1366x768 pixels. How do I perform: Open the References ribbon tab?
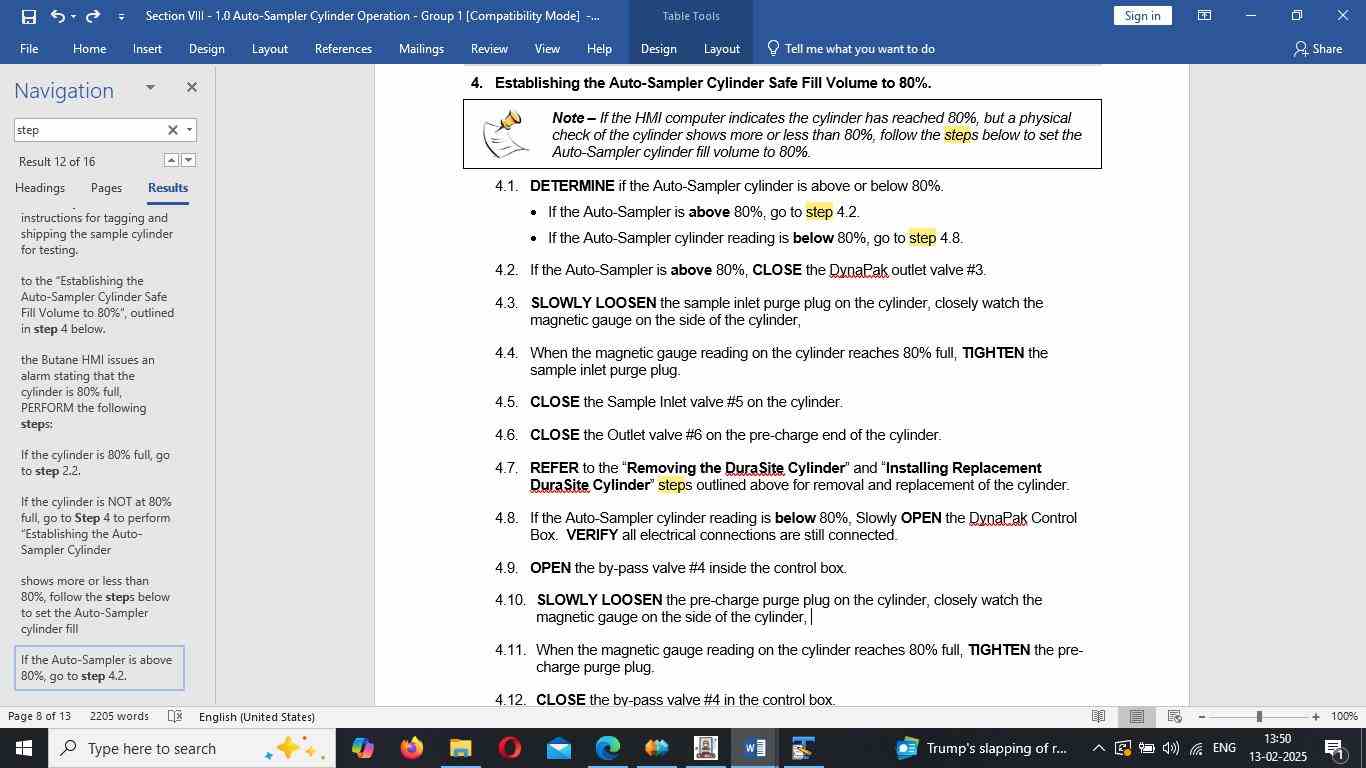pyautogui.click(x=343, y=48)
